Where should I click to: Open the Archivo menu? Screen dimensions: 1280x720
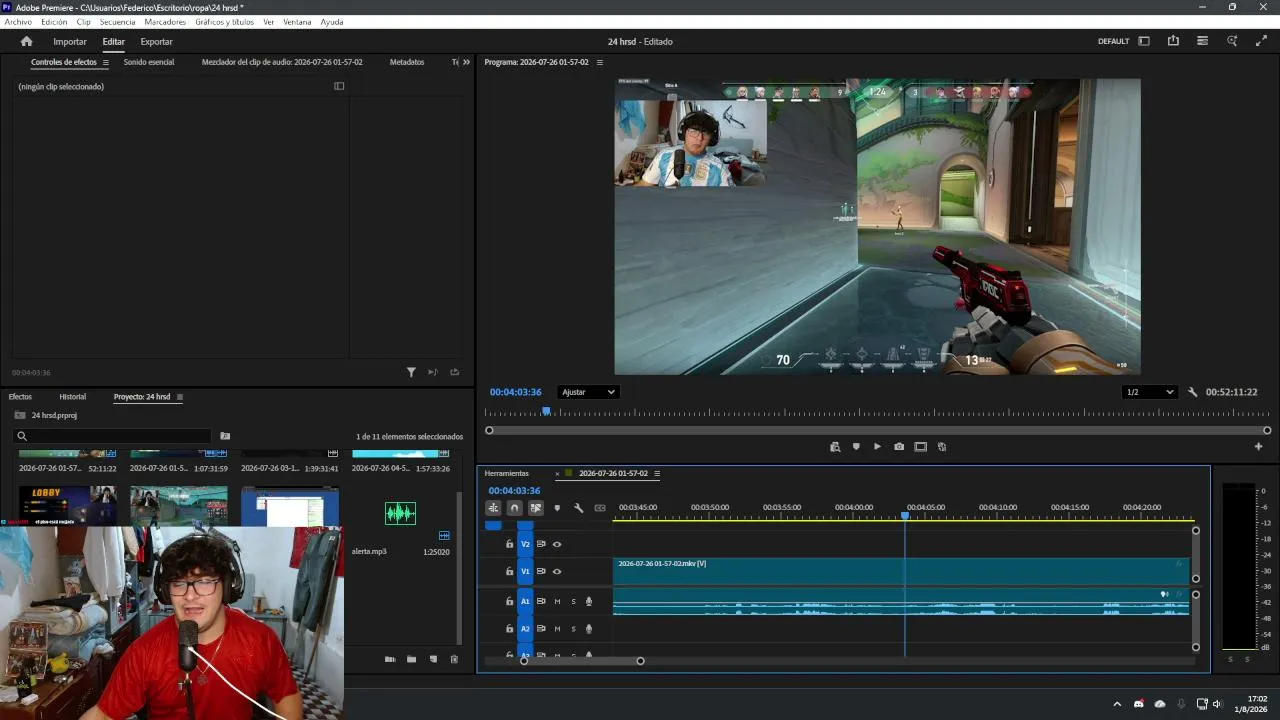tap(18, 22)
